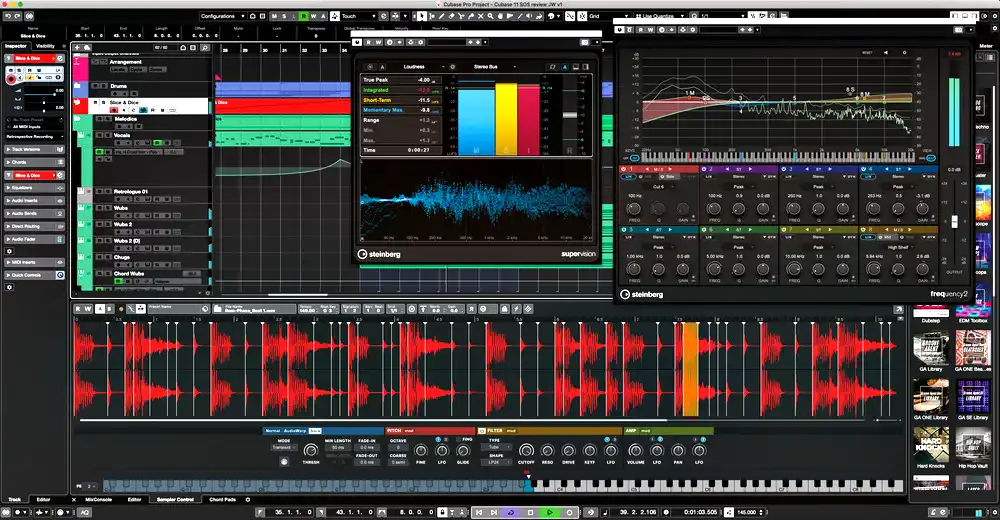Image resolution: width=1000 pixels, height=520 pixels.
Task: Click the sampler amp PAN knob
Action: point(678,450)
